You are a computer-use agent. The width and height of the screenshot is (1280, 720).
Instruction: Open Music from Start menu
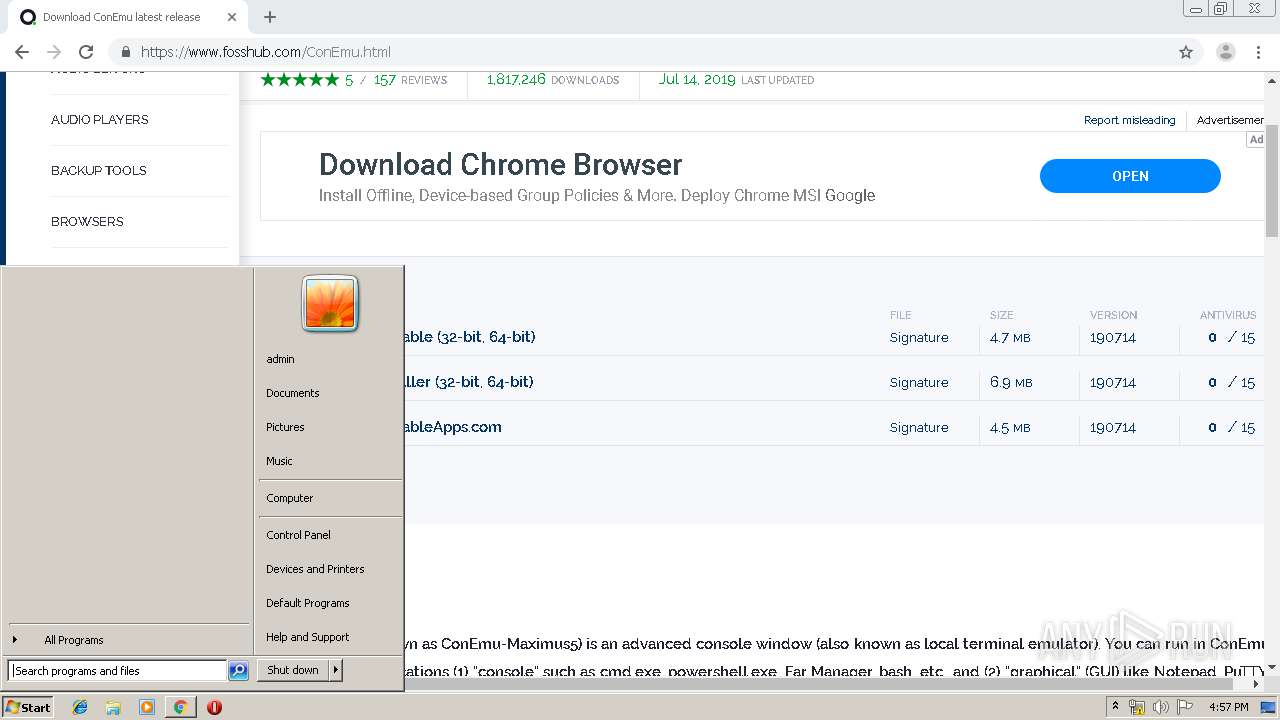tap(330, 461)
